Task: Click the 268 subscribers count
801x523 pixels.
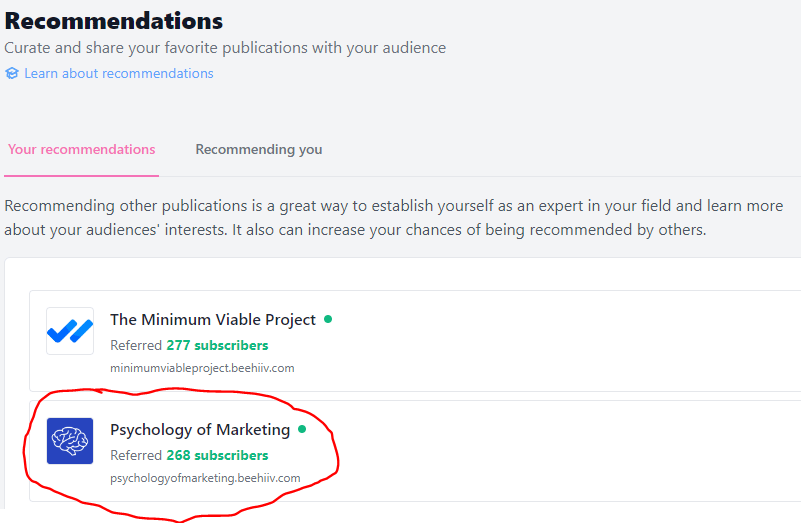Action: 217,455
